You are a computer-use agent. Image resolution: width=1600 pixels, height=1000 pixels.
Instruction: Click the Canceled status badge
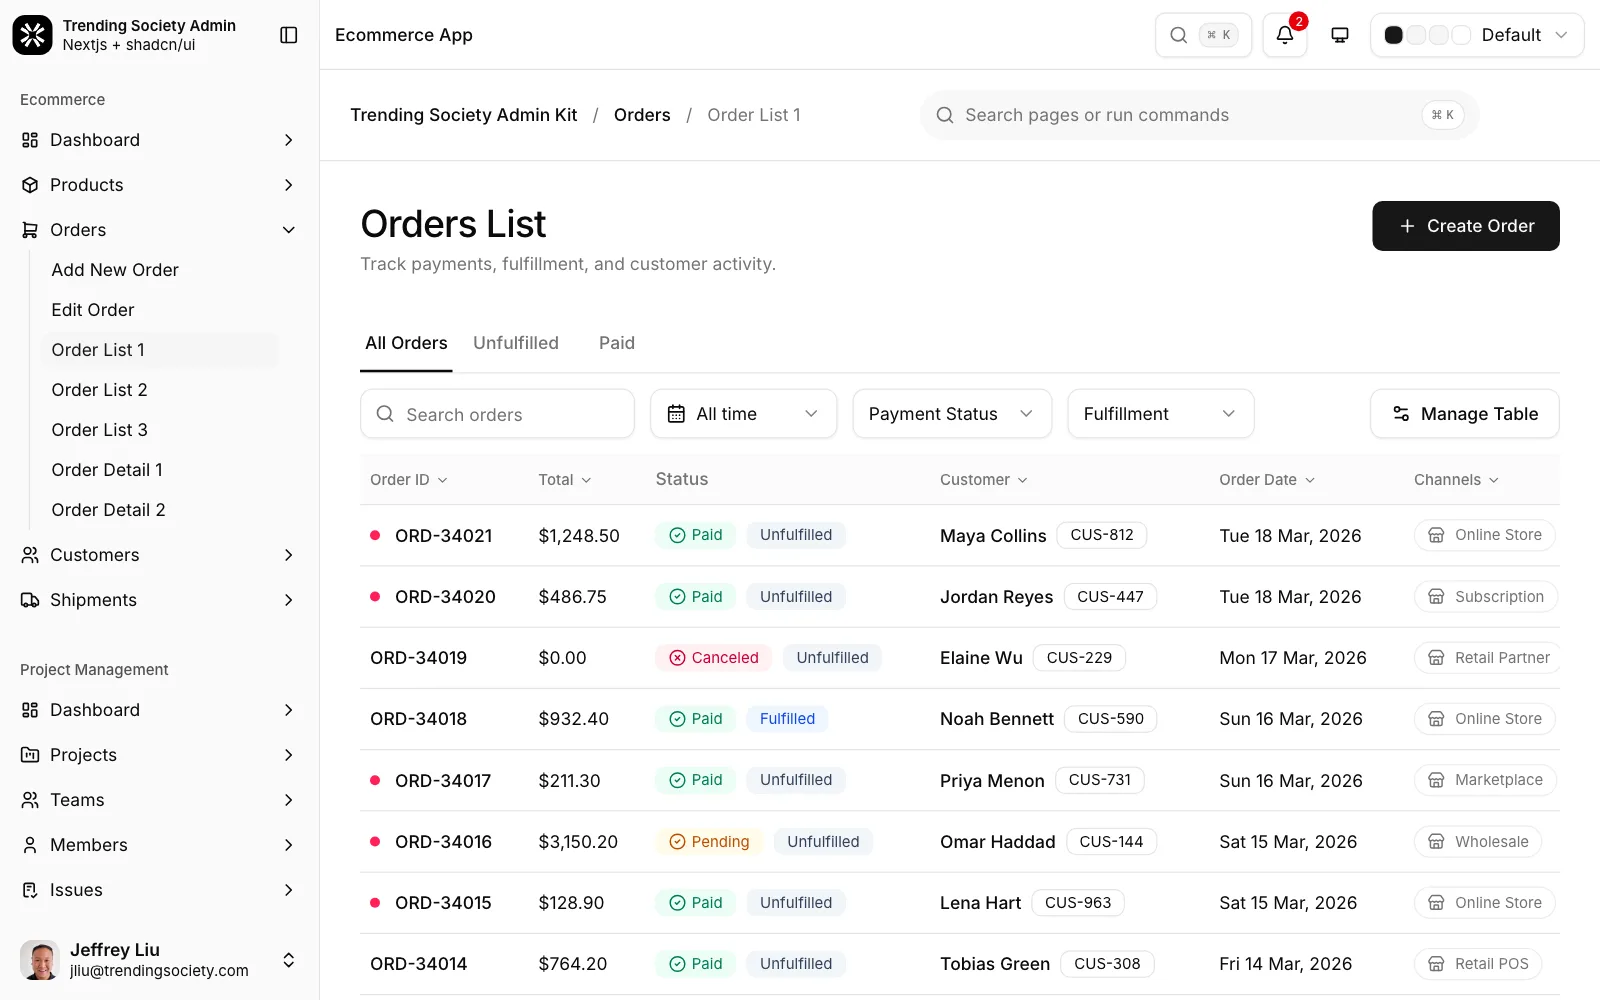(714, 658)
